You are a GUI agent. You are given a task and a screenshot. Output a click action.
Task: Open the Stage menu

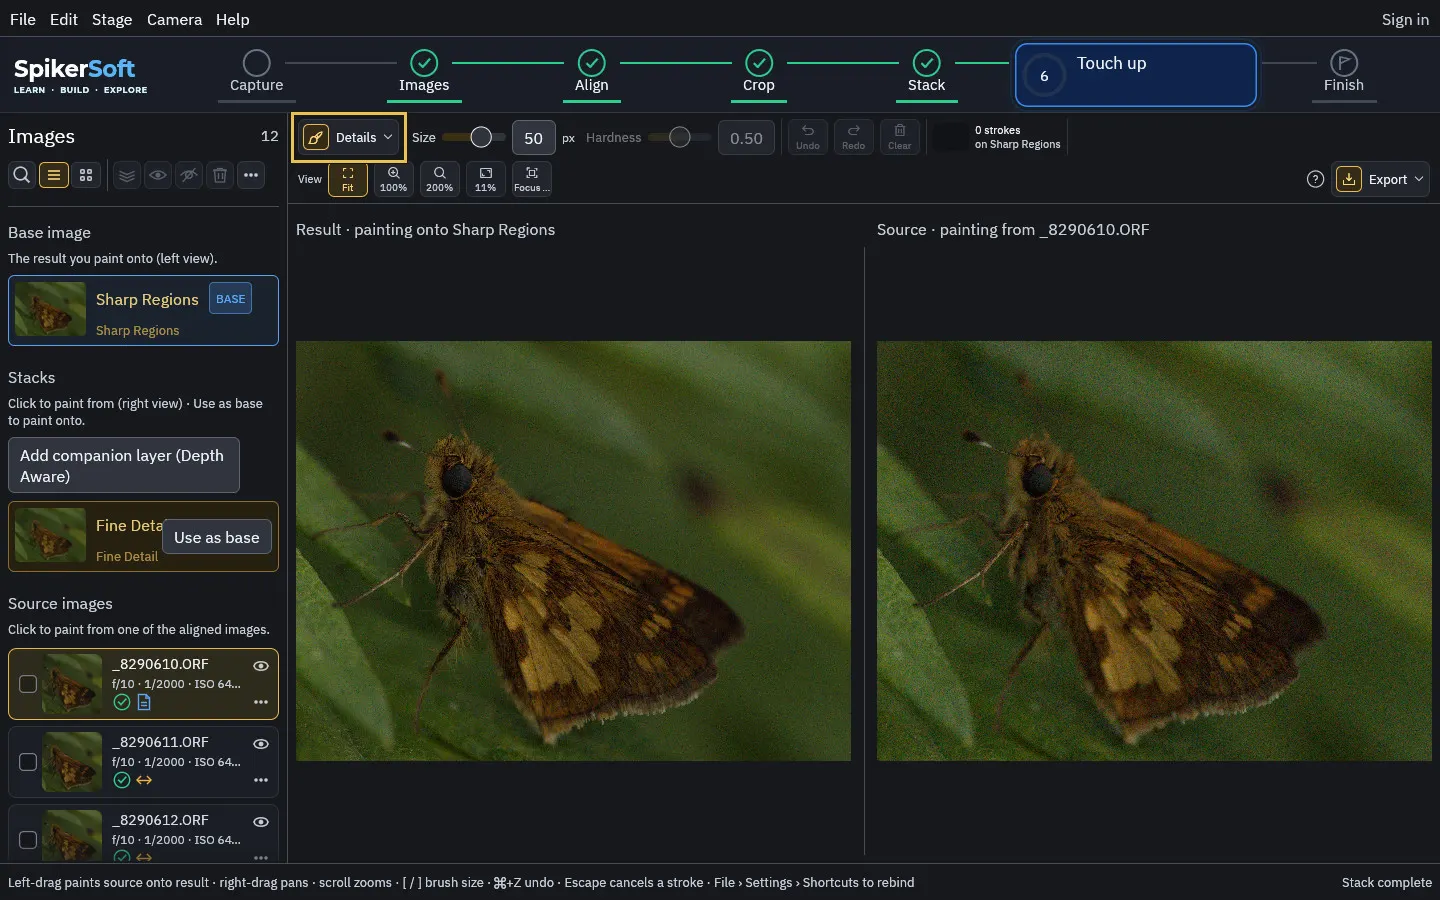112,19
